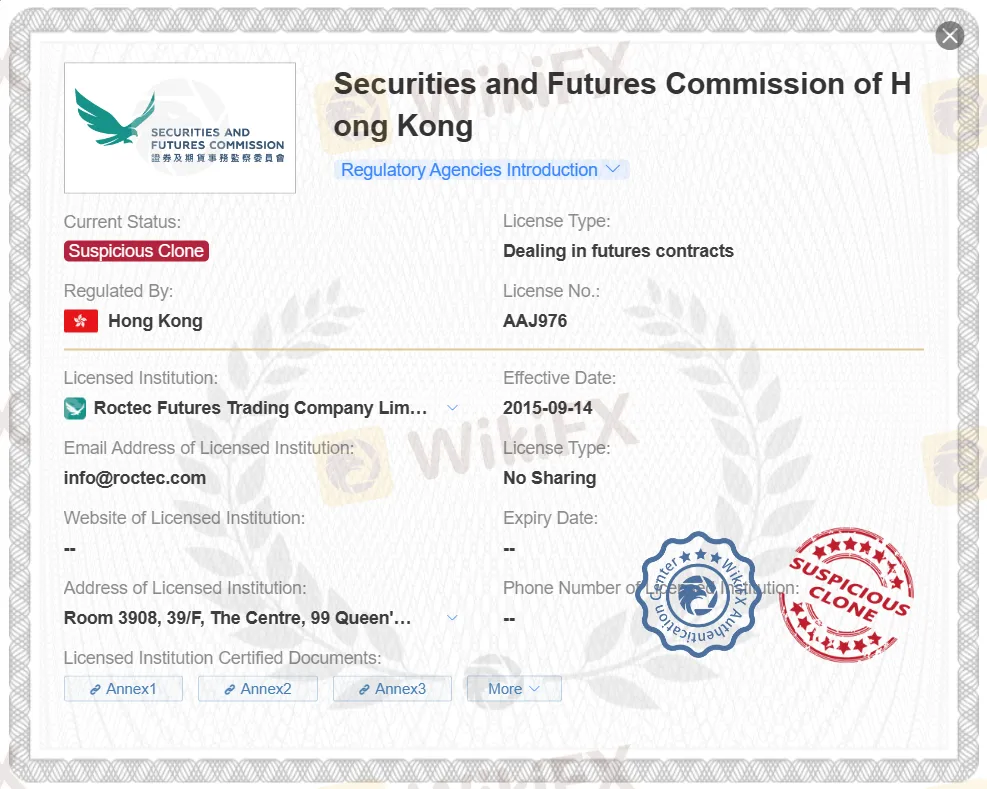
Task: Click the info@roctec.com email address
Action: [135, 478]
